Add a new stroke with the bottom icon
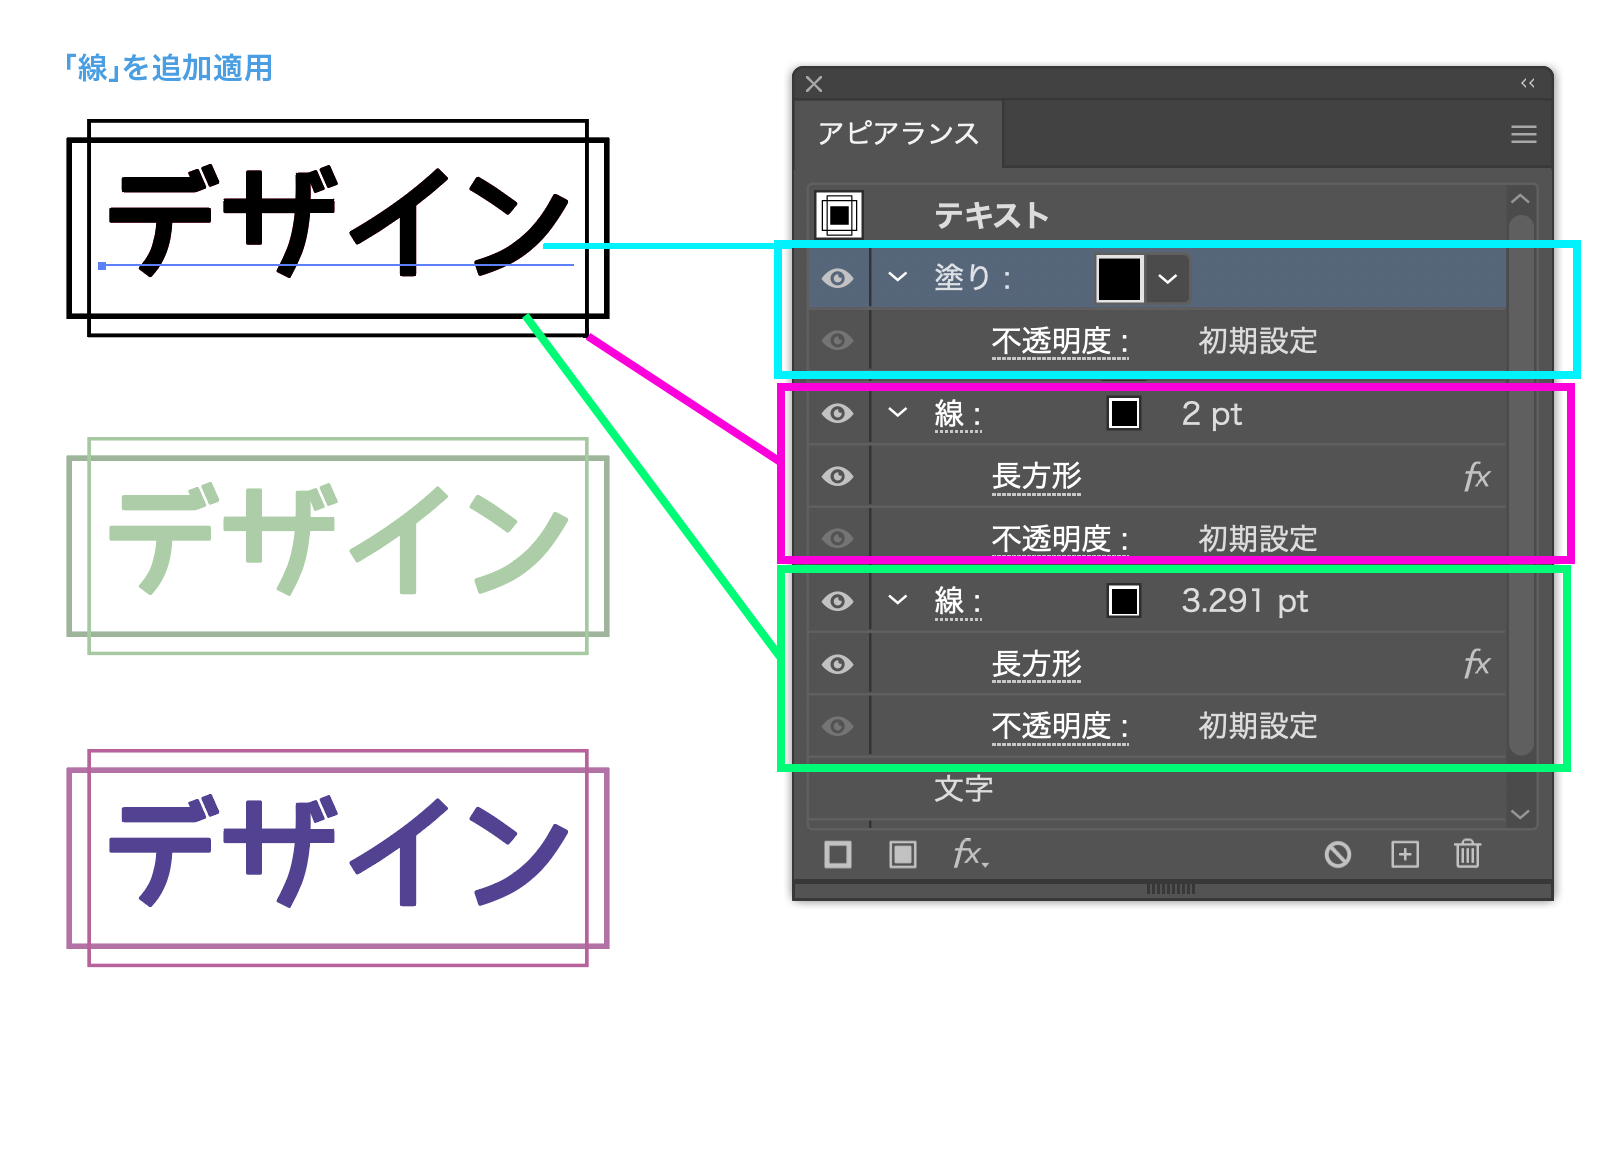 pyautogui.click(x=838, y=854)
